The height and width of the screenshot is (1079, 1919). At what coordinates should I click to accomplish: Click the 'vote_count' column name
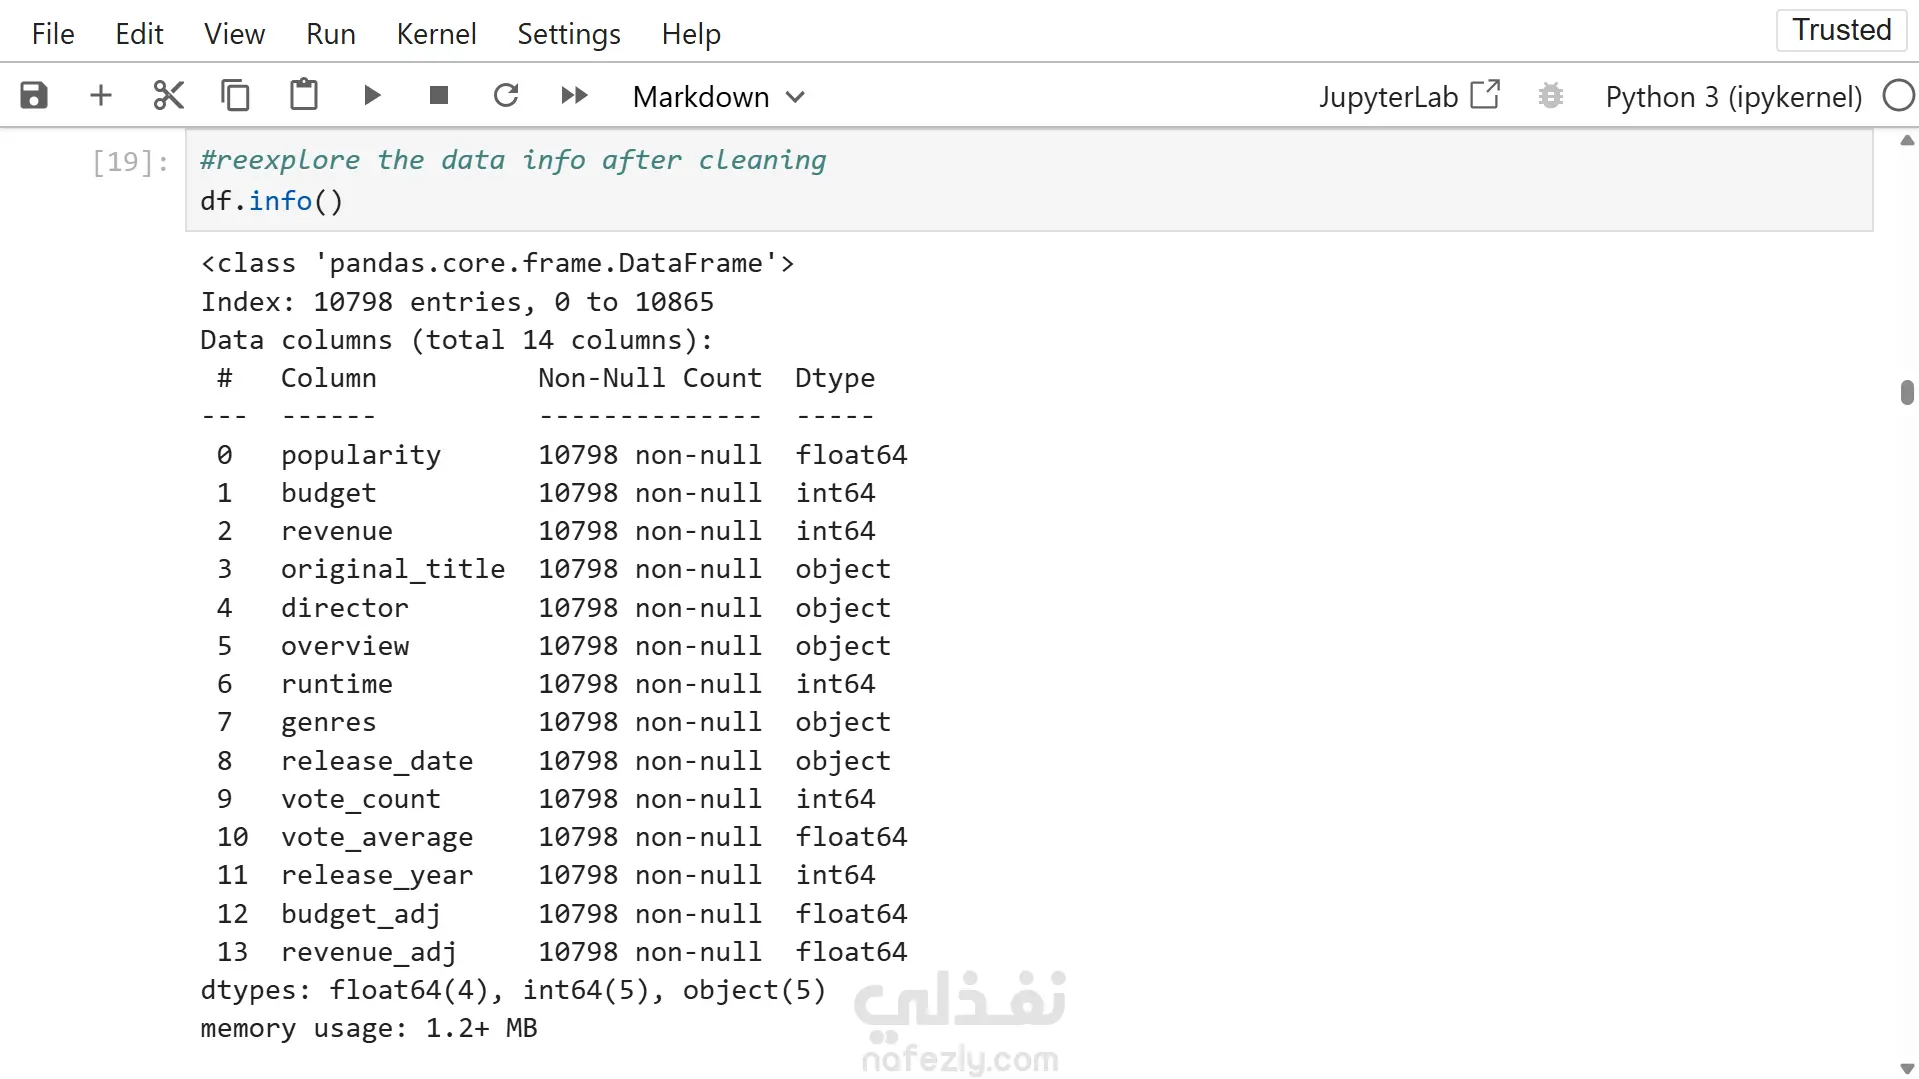coord(361,799)
